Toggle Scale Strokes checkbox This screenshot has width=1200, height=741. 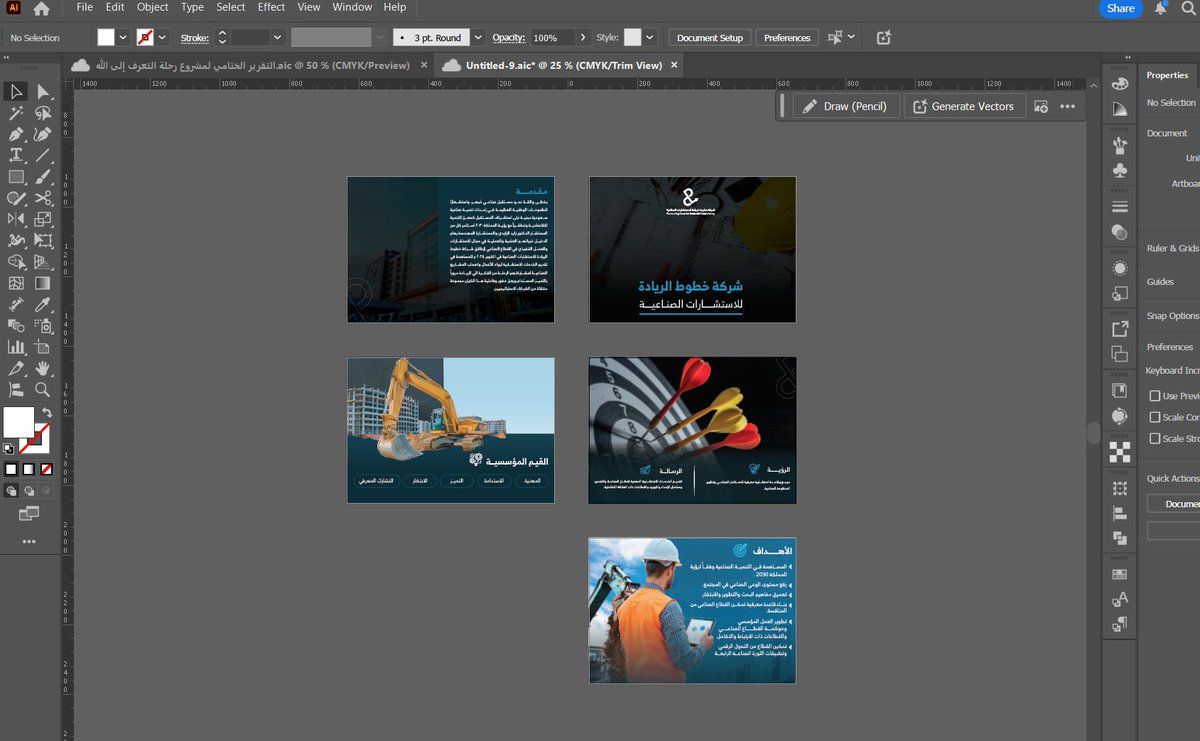coord(1155,438)
